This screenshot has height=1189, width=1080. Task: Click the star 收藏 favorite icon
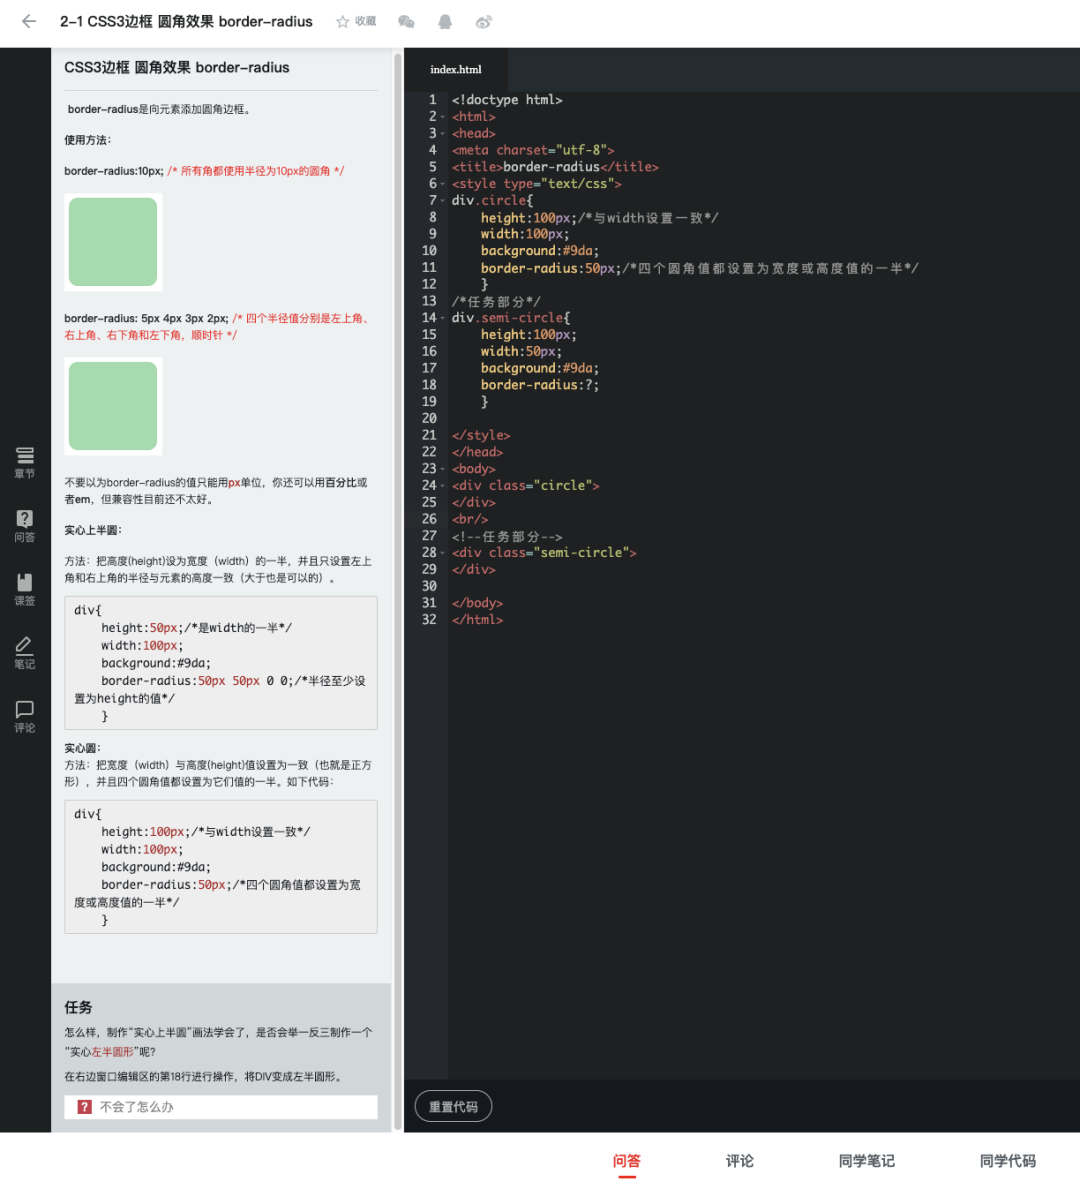point(356,21)
